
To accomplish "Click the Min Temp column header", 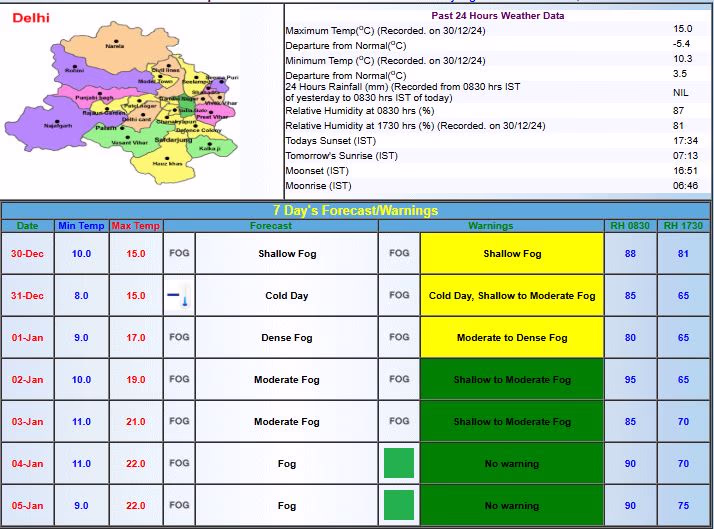I will [81, 226].
